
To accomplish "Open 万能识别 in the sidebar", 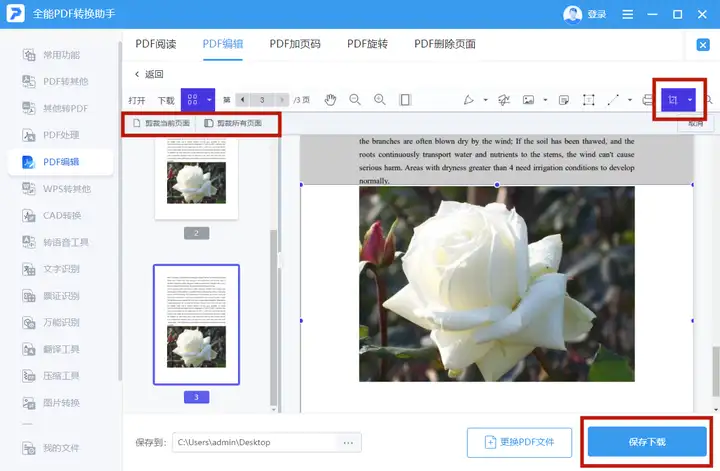I will click(x=61, y=322).
